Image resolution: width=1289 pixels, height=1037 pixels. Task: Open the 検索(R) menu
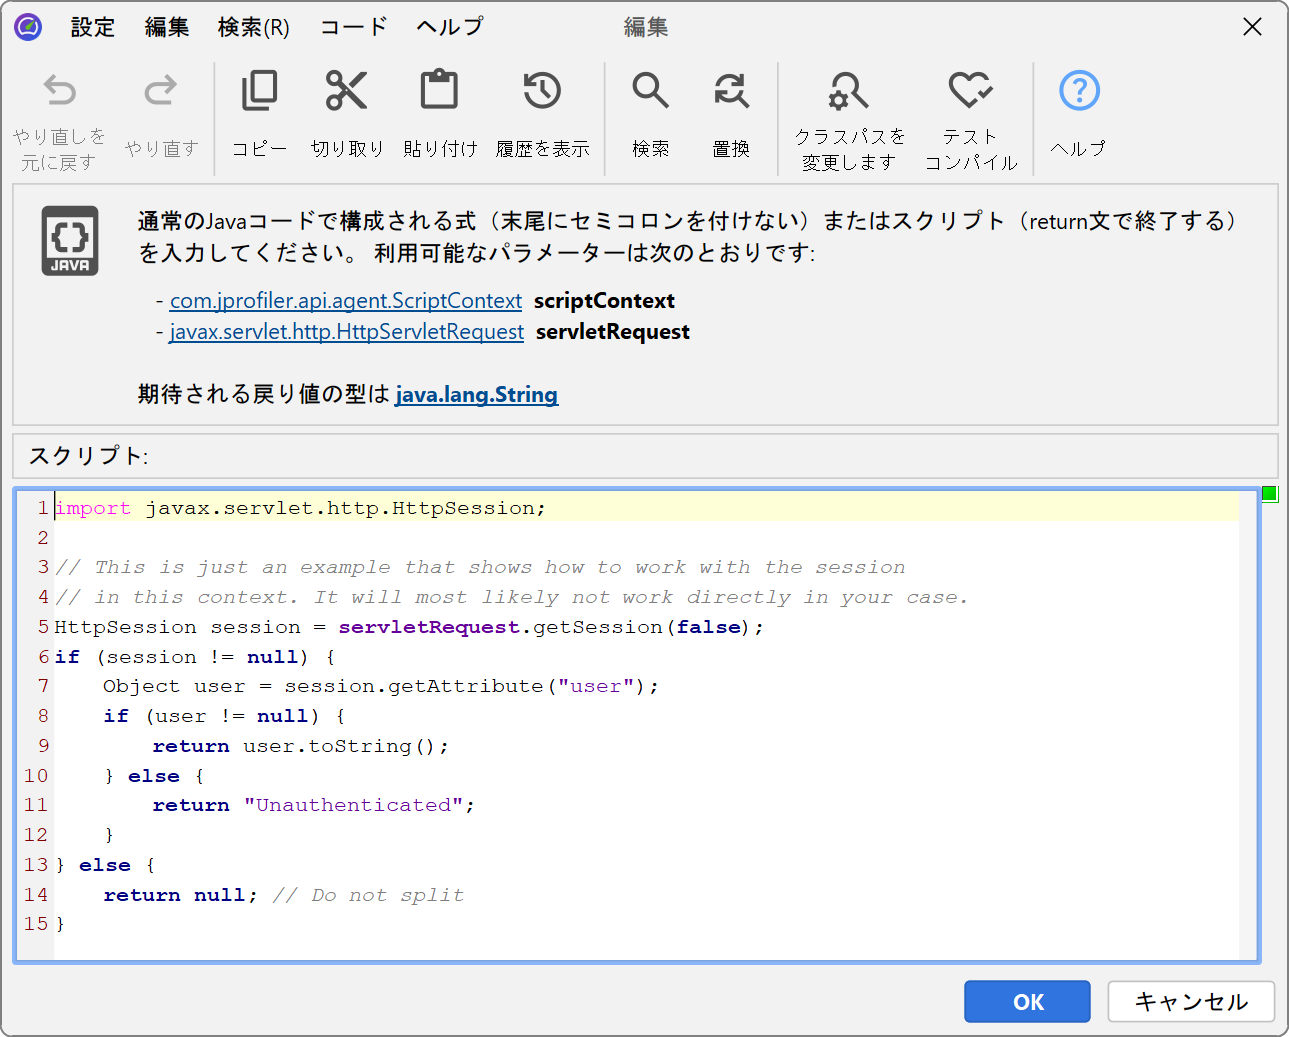254,27
